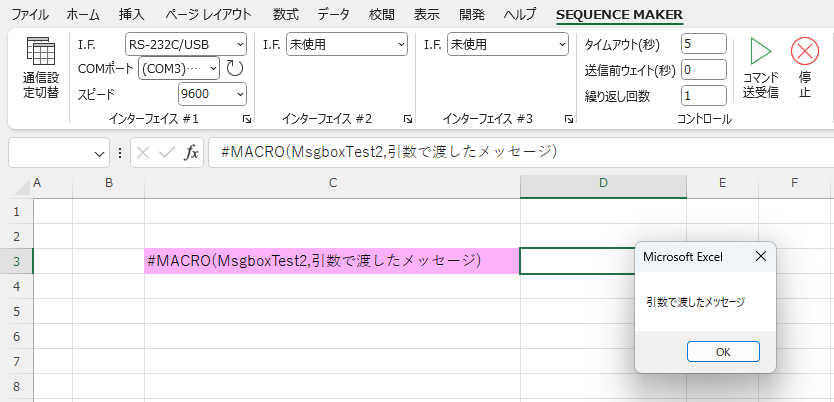Select row 3 header
The width and height of the screenshot is (834, 402).
pos(16,261)
